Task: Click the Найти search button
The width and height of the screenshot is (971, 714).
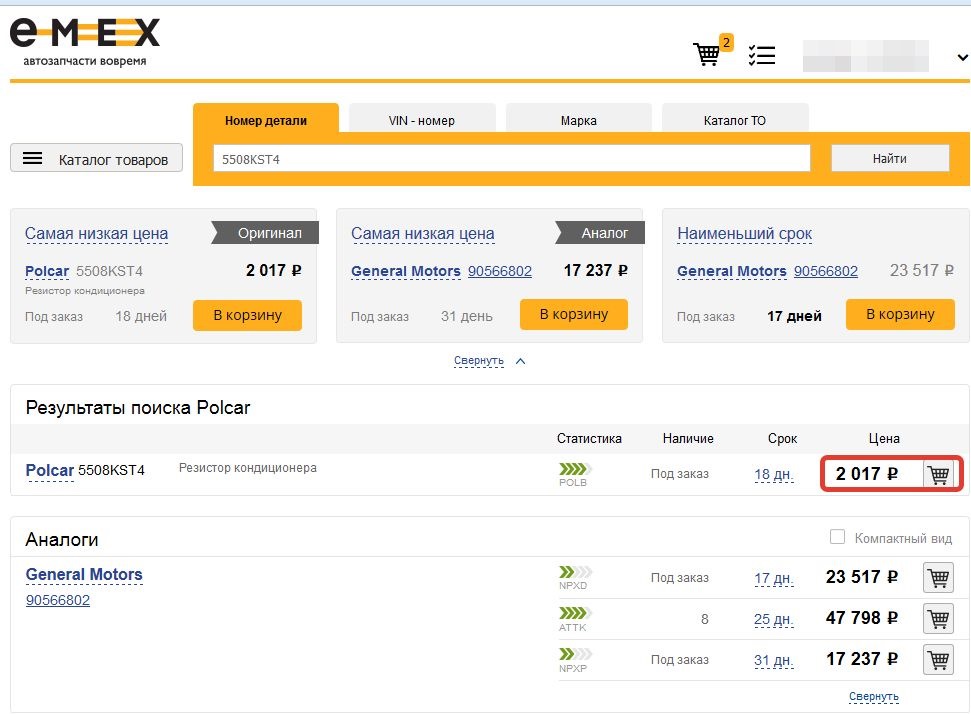Action: [x=890, y=158]
